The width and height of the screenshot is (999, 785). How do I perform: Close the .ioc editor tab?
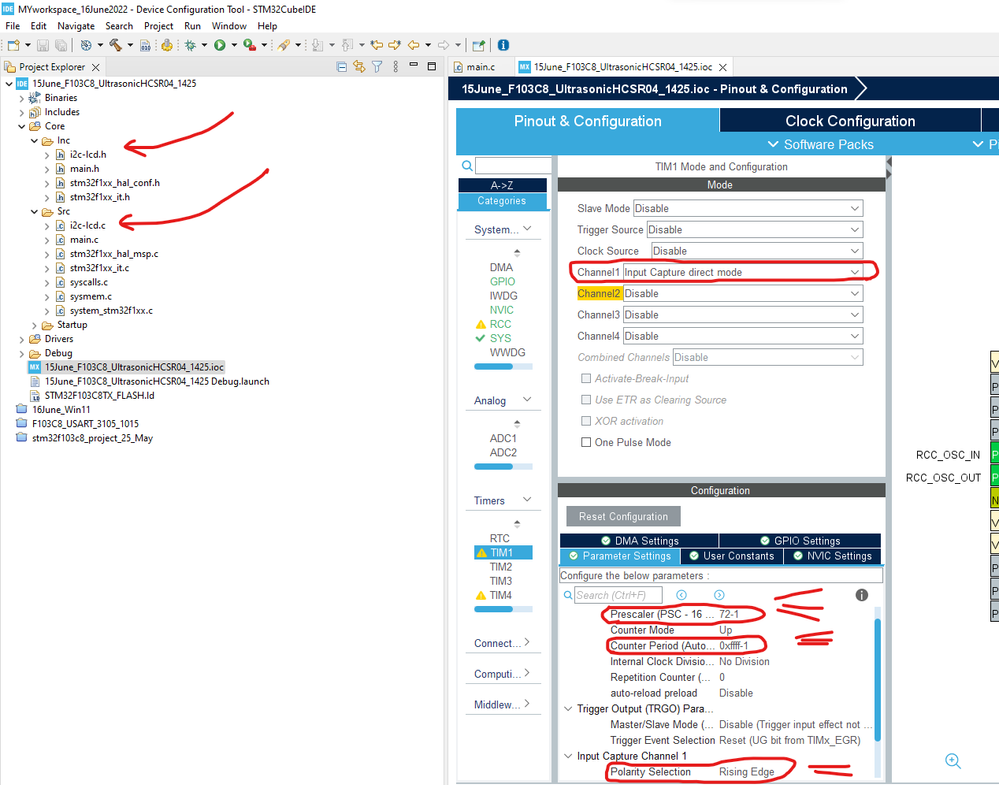coord(723,68)
